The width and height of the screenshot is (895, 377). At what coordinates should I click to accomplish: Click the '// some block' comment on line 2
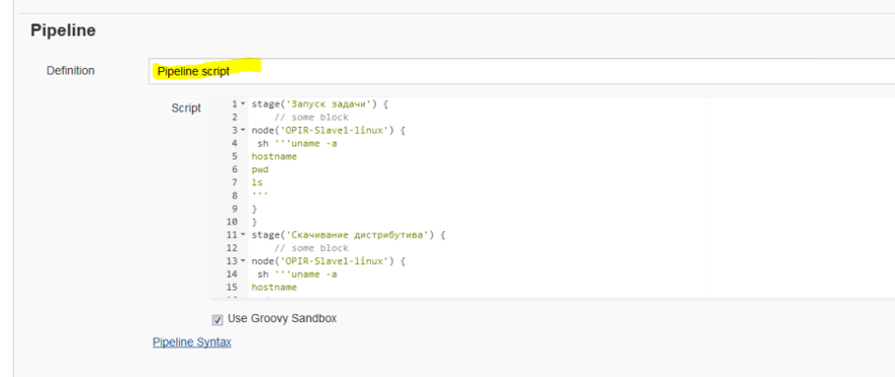311,117
